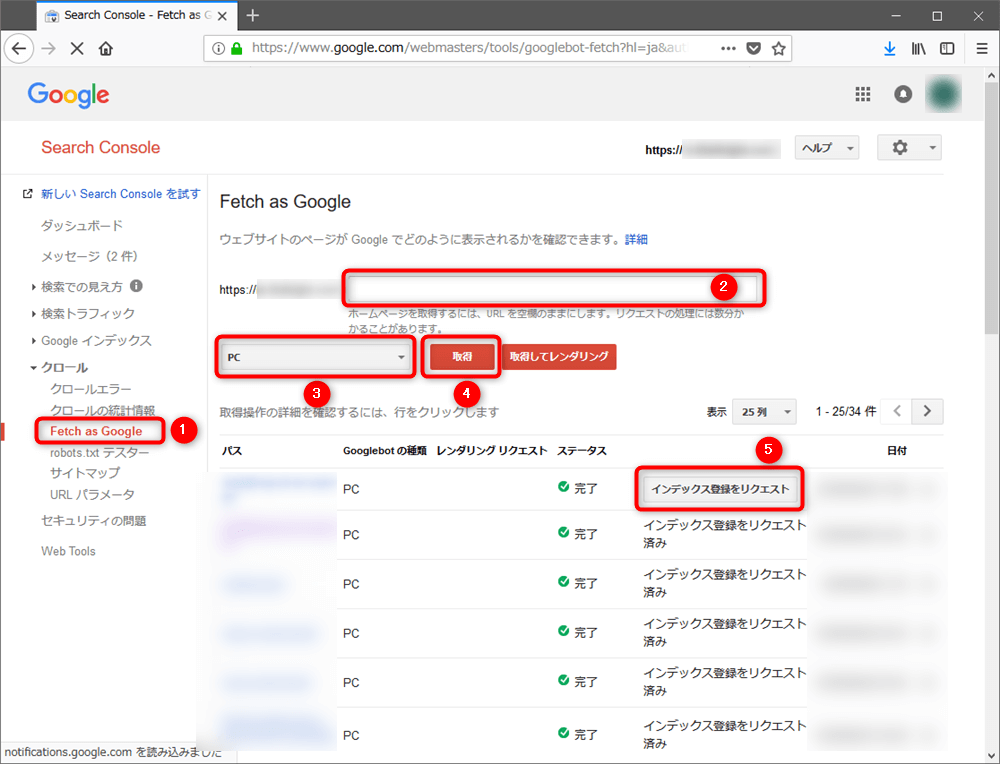Stop loading the page

(77, 48)
